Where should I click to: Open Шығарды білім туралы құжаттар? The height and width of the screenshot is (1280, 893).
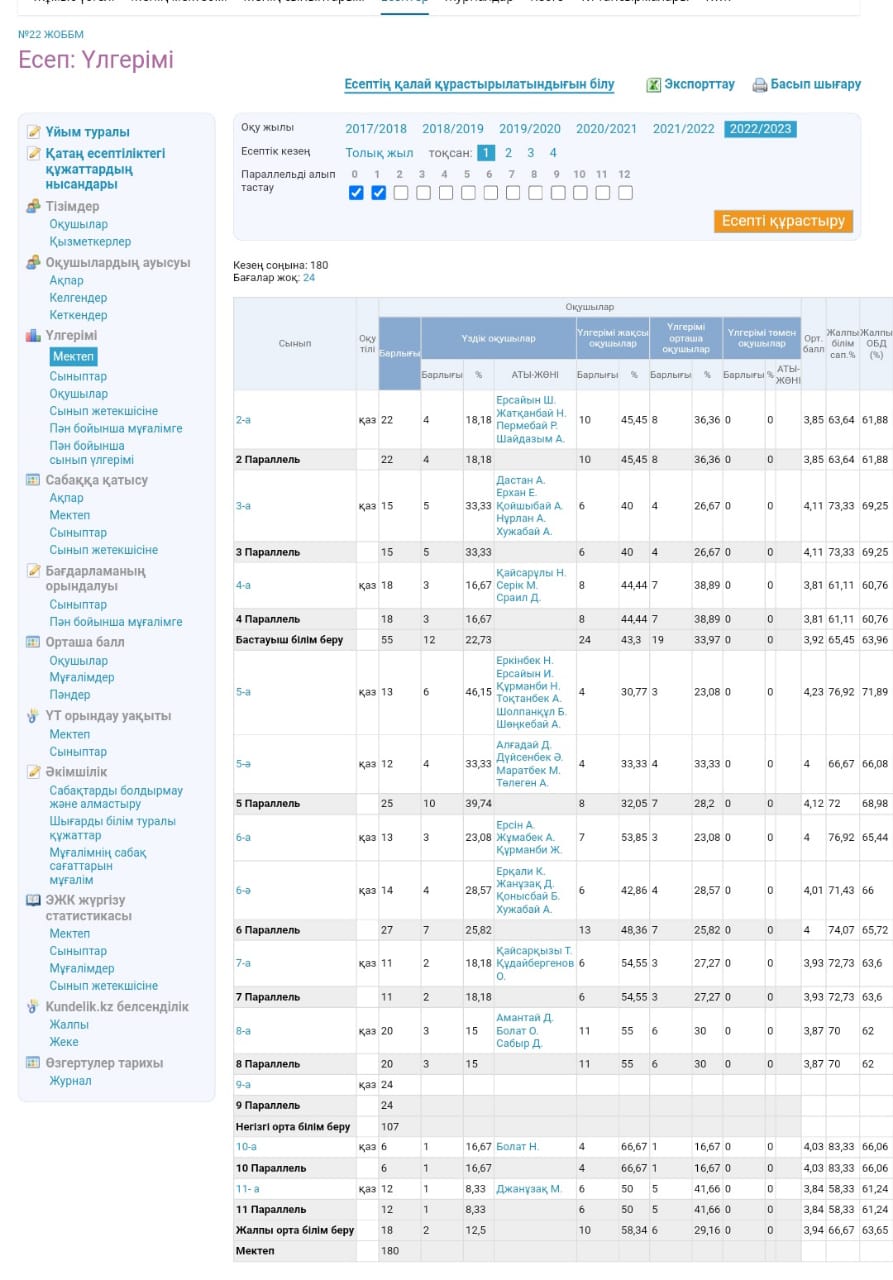pyautogui.click(x=112, y=828)
